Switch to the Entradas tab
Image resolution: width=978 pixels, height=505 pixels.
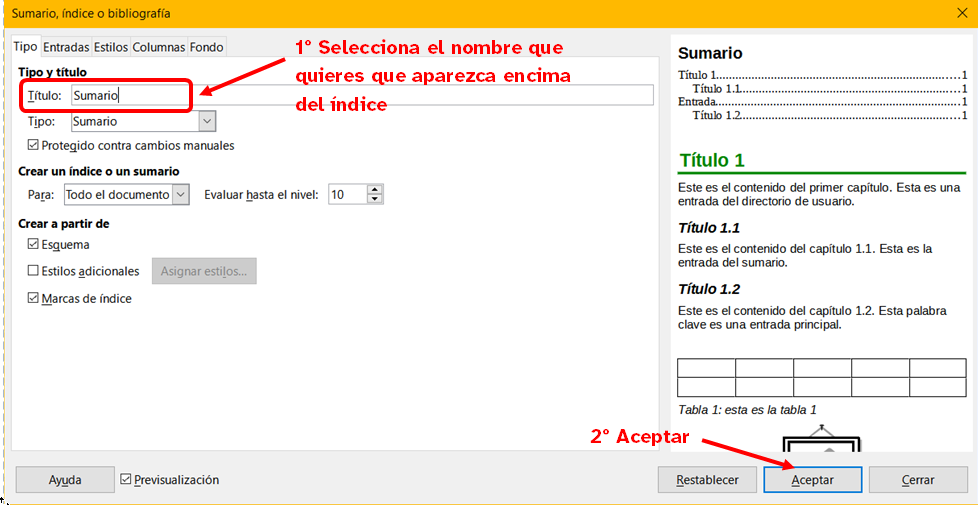(66, 47)
